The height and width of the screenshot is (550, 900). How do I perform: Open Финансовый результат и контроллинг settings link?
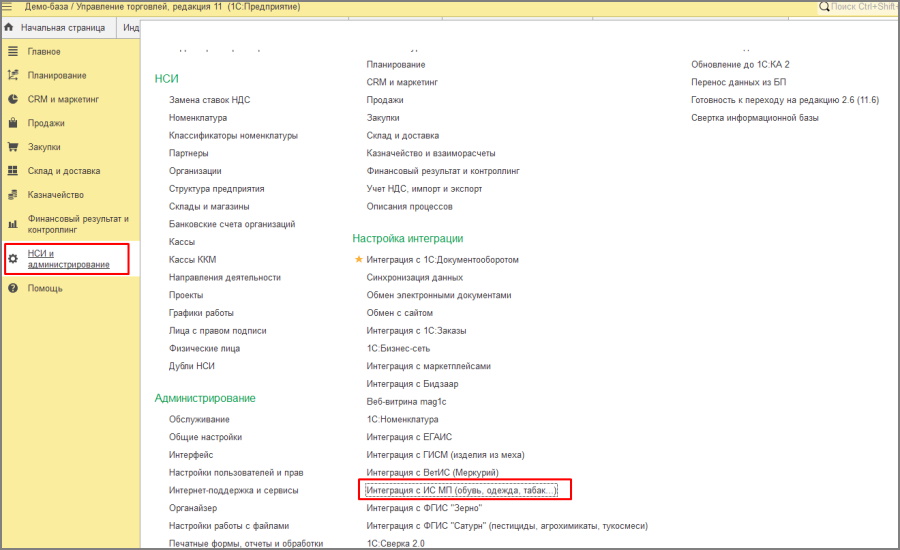coord(443,171)
